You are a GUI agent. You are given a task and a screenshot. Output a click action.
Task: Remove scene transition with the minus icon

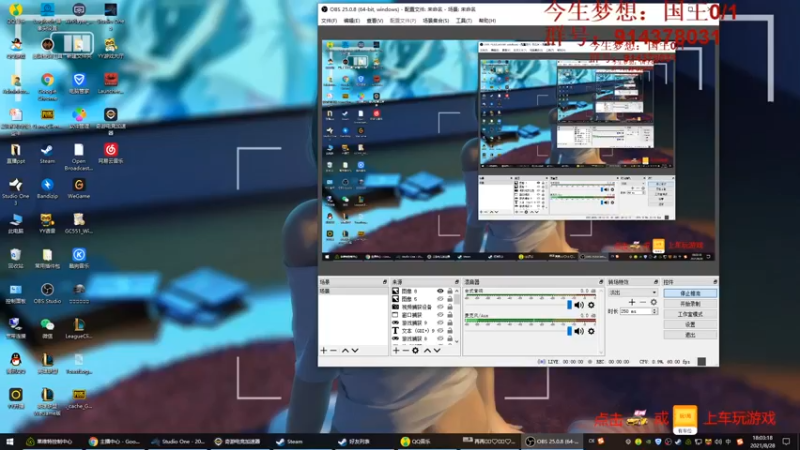point(643,302)
